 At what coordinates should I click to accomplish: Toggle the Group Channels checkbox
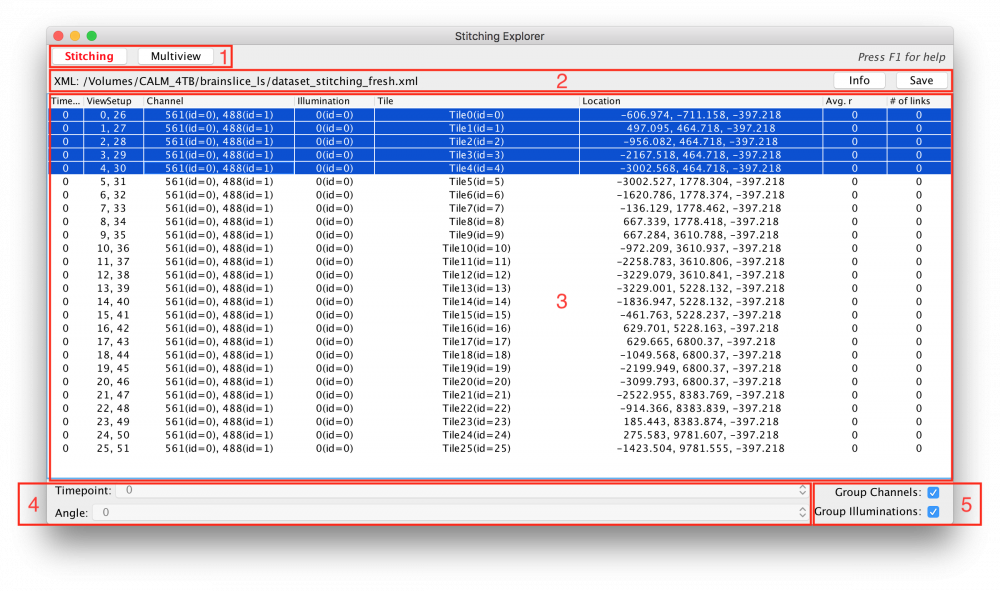point(935,491)
